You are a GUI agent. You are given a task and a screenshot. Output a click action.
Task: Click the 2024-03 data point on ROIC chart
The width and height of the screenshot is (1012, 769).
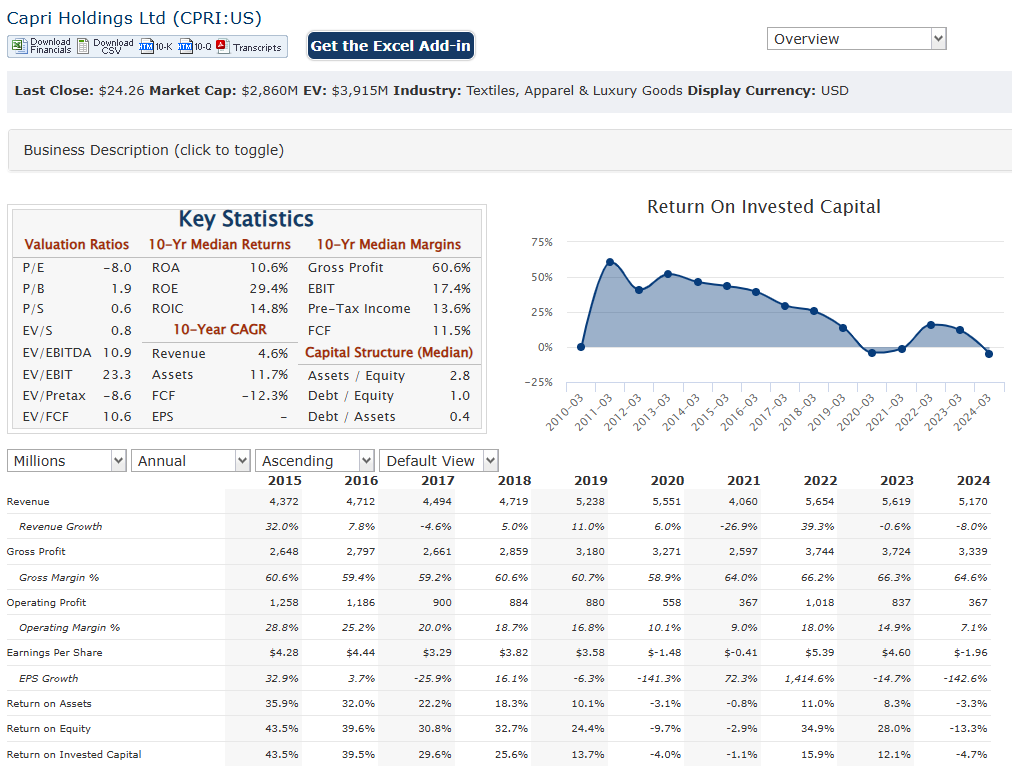pyautogui.click(x=989, y=354)
